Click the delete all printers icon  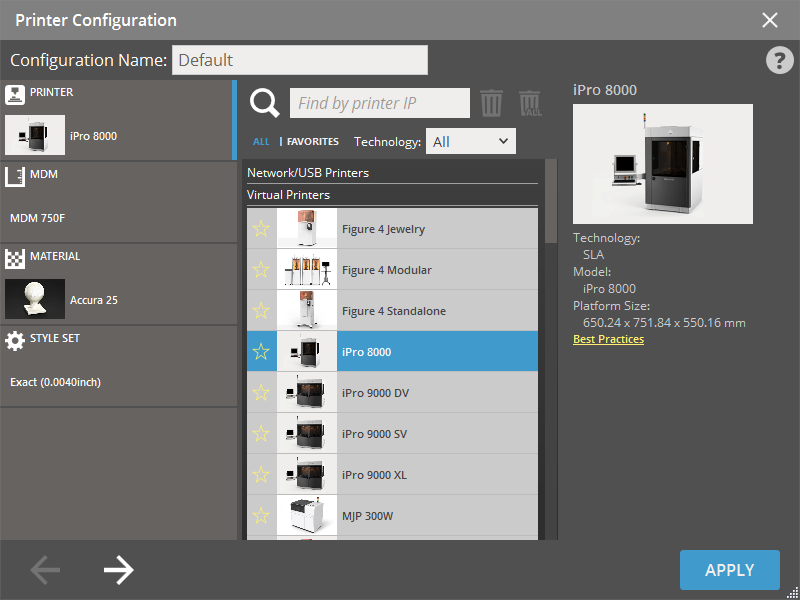[x=530, y=103]
